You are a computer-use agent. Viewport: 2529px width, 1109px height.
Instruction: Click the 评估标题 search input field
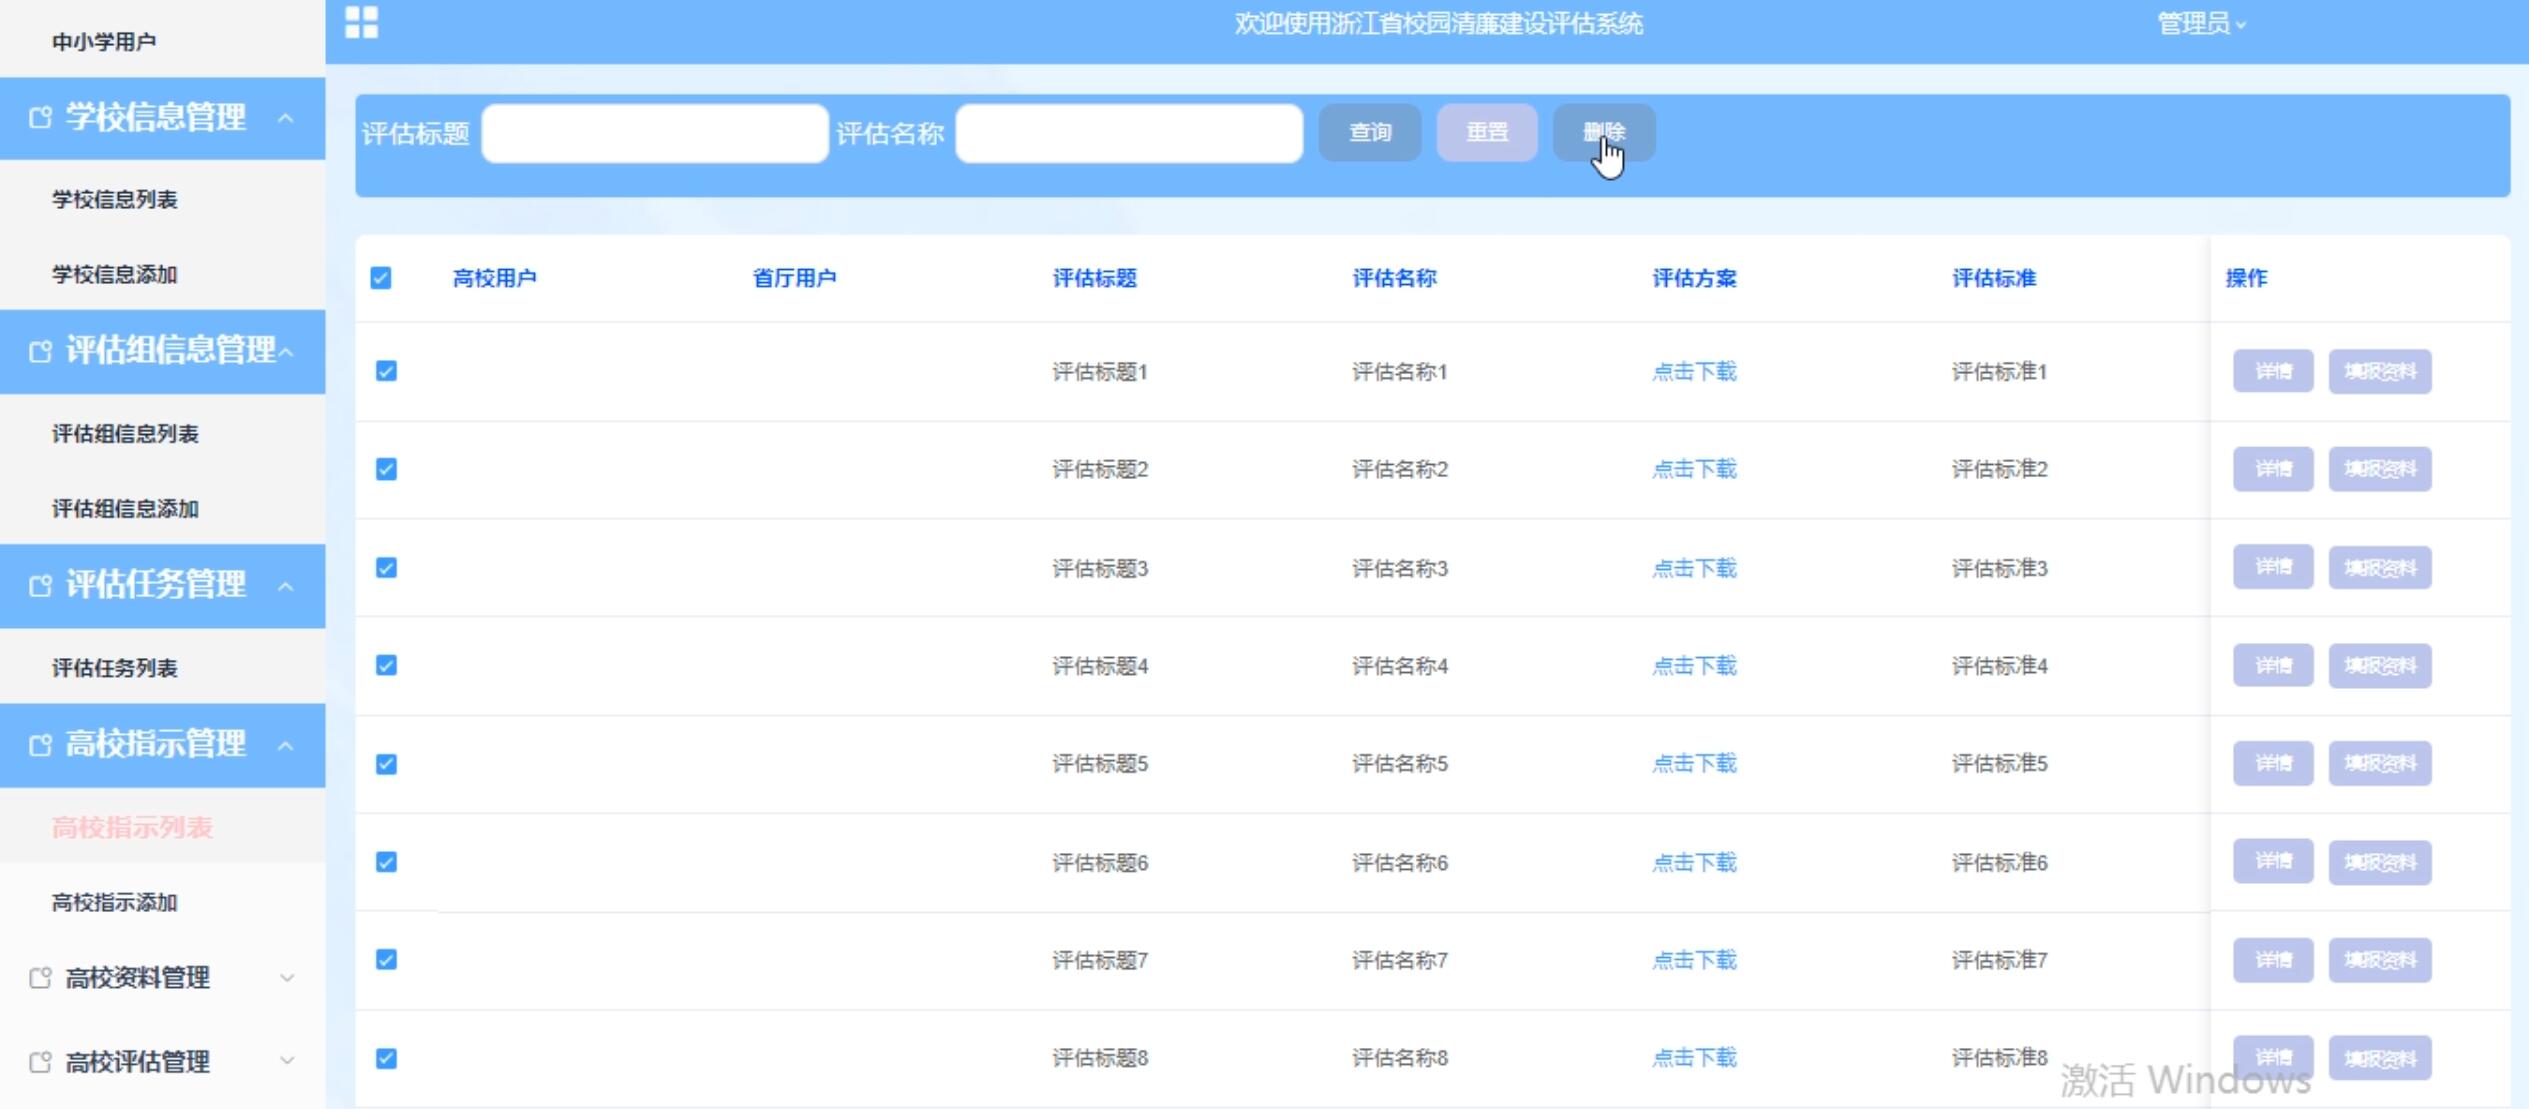655,133
